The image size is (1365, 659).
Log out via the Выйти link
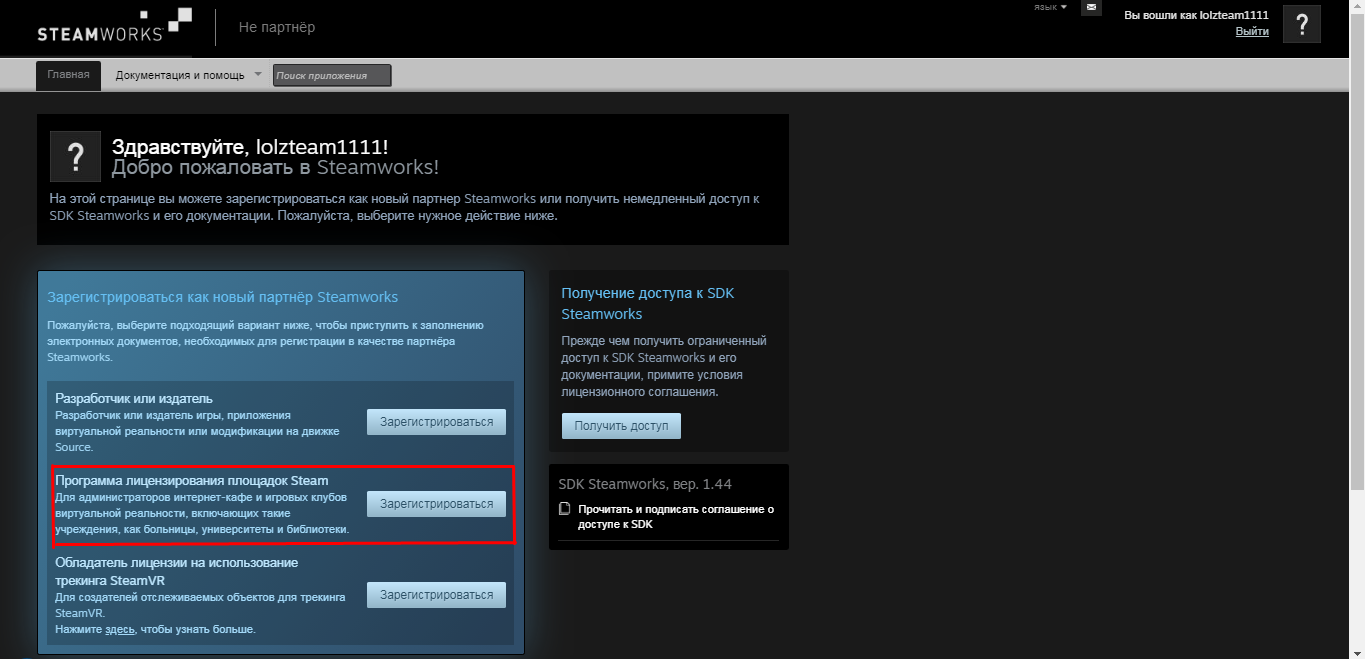tap(1251, 31)
